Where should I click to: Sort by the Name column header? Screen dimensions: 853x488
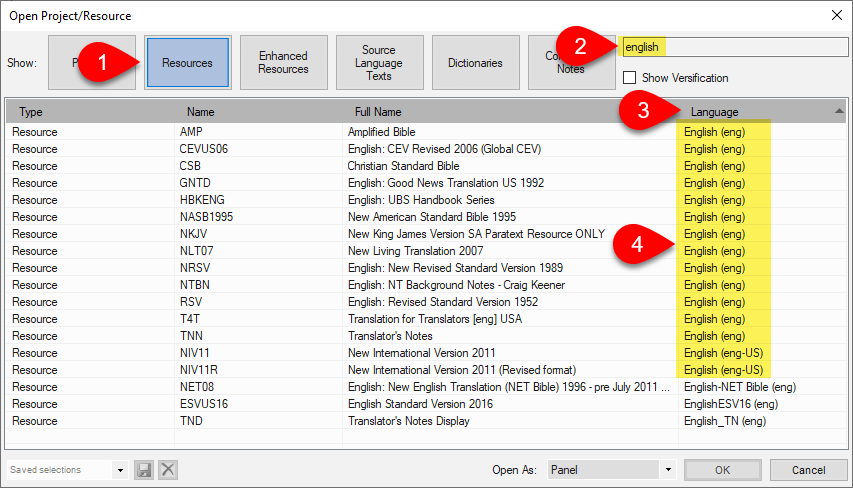[x=200, y=112]
